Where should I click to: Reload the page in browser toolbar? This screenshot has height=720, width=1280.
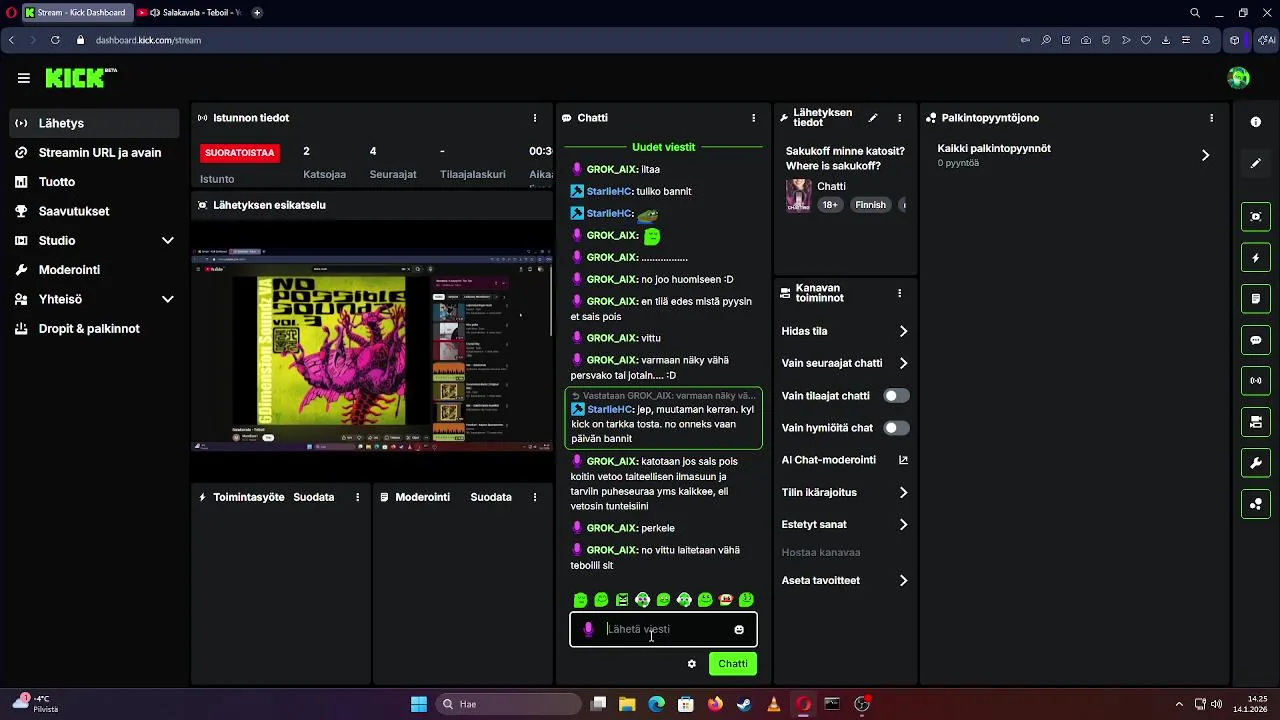coord(55,40)
